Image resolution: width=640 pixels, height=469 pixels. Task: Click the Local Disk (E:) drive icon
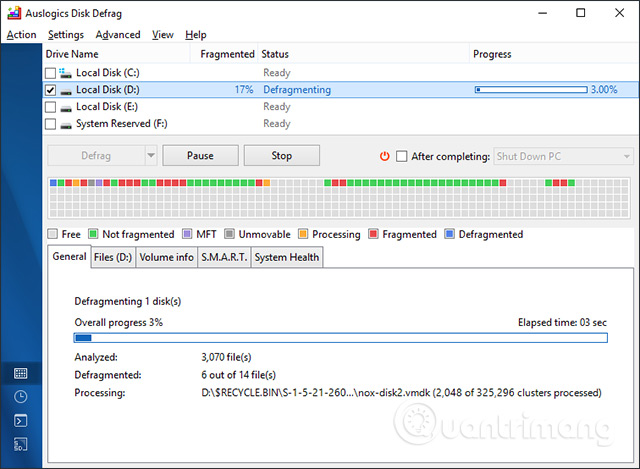(x=66, y=109)
